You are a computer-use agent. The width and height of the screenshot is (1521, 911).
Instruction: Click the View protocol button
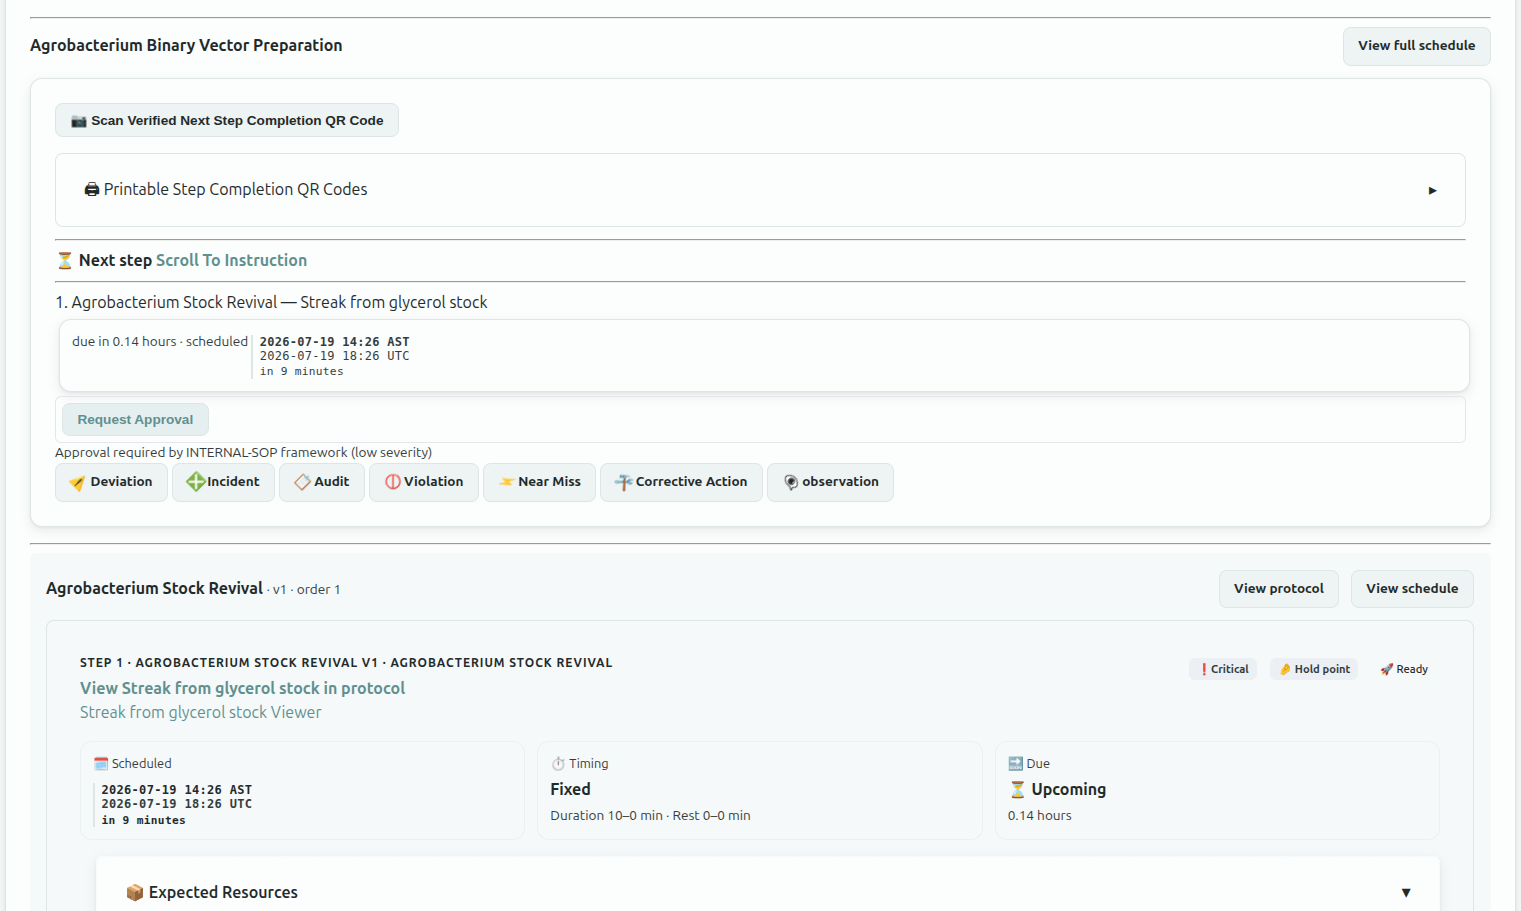tap(1278, 589)
